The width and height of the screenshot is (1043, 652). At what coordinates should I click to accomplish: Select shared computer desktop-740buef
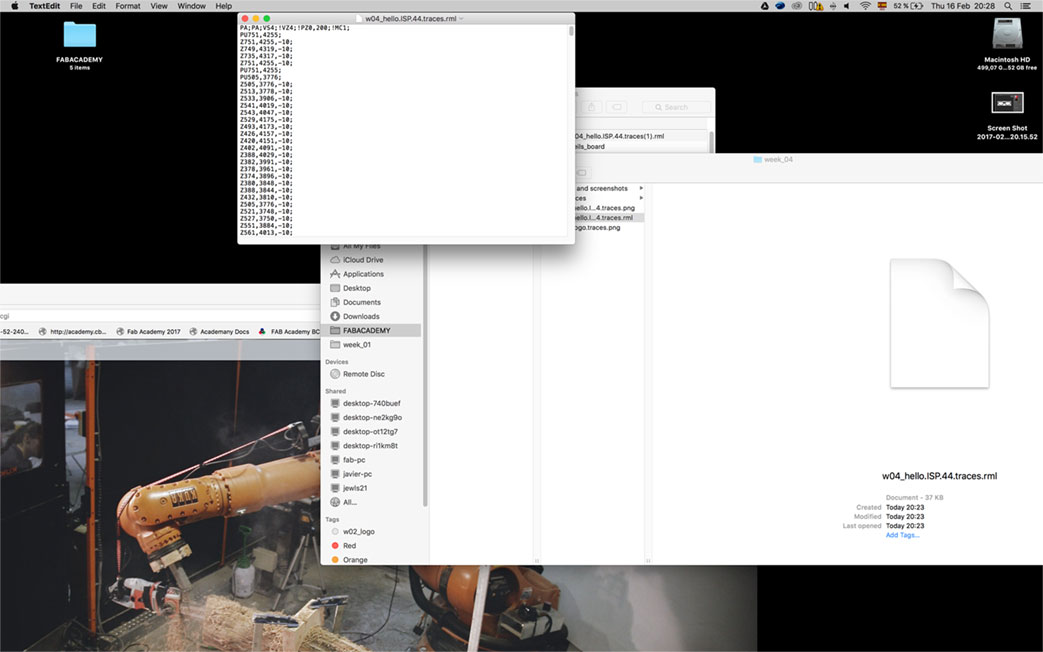[372, 403]
